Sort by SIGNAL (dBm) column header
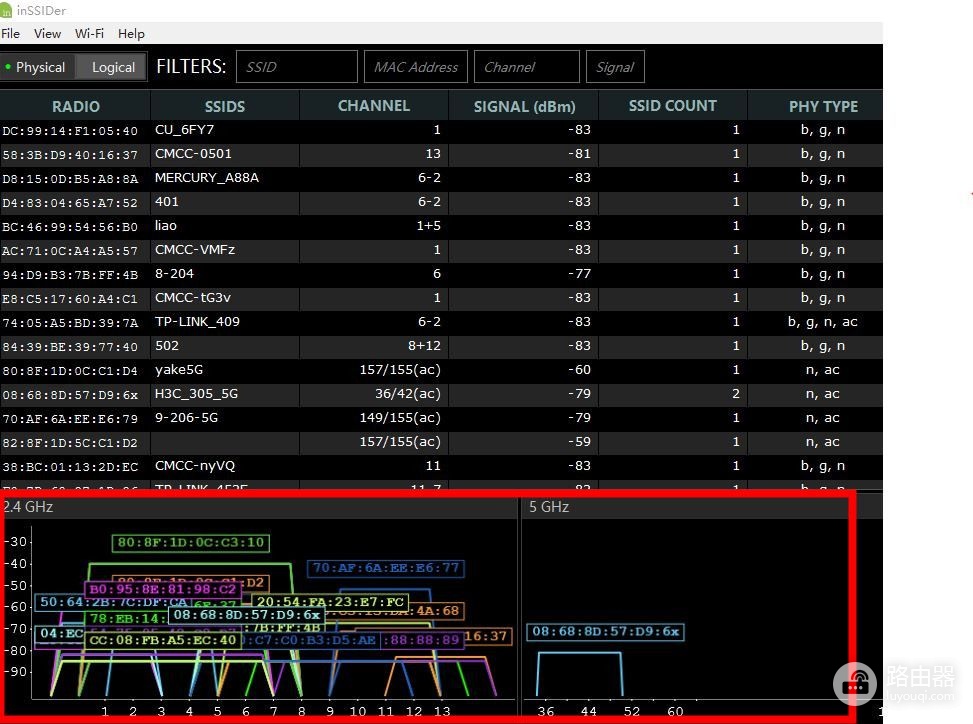973x724 pixels. [524, 106]
